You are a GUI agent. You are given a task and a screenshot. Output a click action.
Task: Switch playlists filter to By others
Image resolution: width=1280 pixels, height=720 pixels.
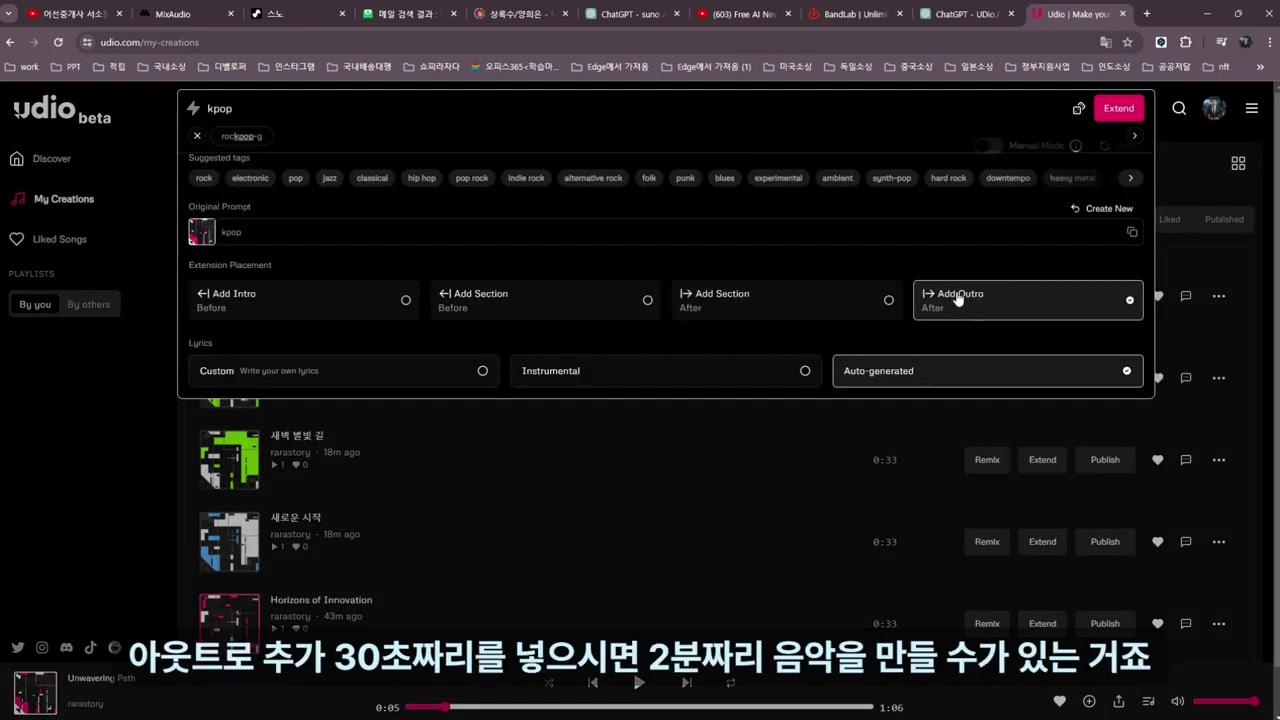point(89,304)
